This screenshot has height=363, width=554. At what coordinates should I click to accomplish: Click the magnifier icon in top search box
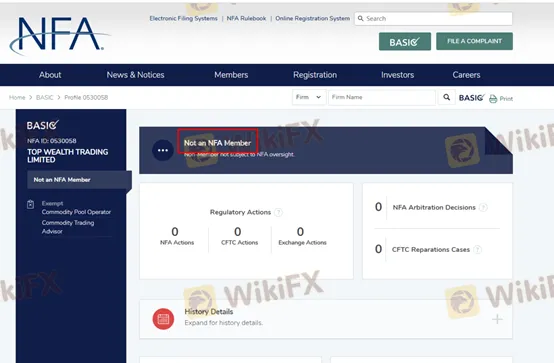tap(360, 18)
